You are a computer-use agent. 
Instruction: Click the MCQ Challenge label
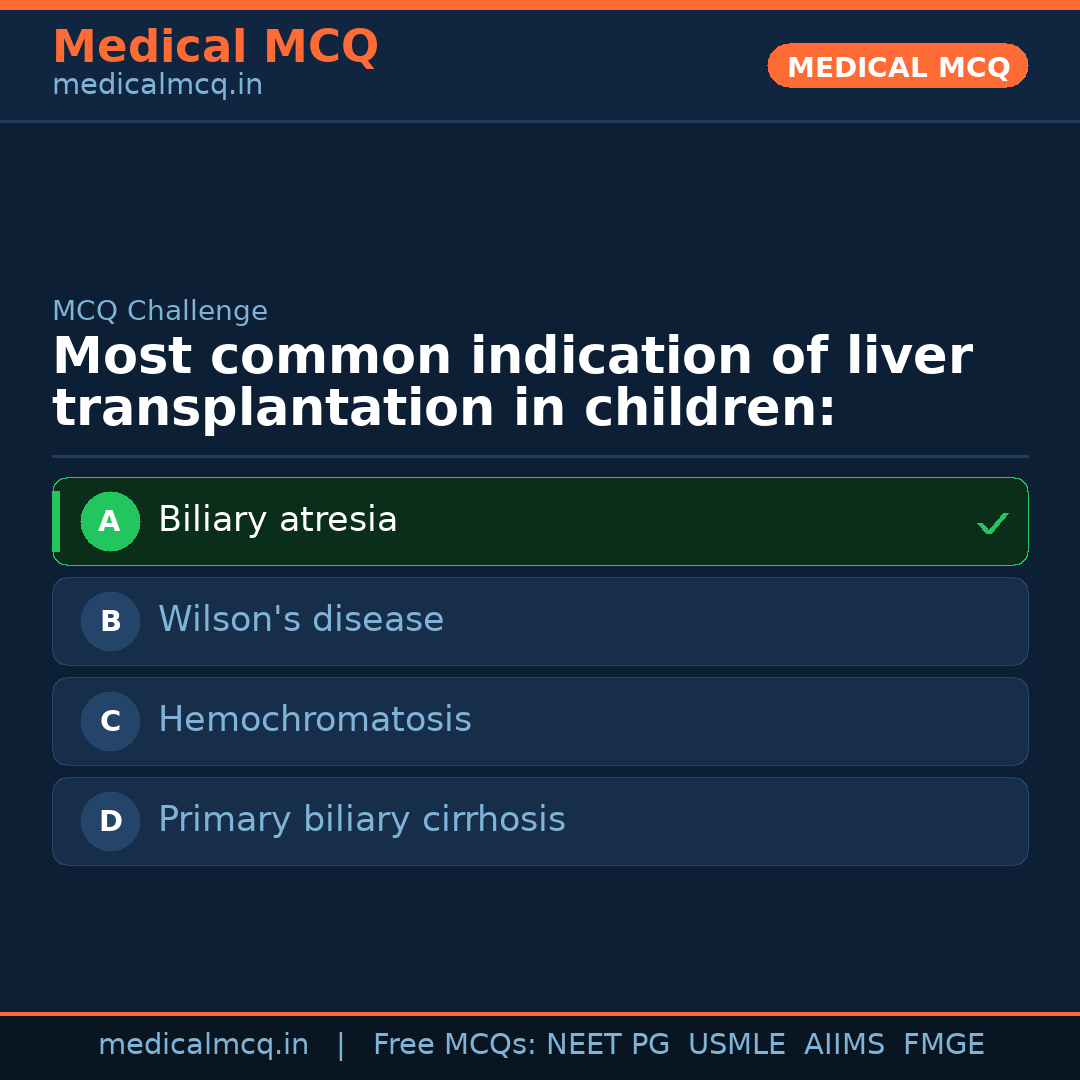point(160,311)
